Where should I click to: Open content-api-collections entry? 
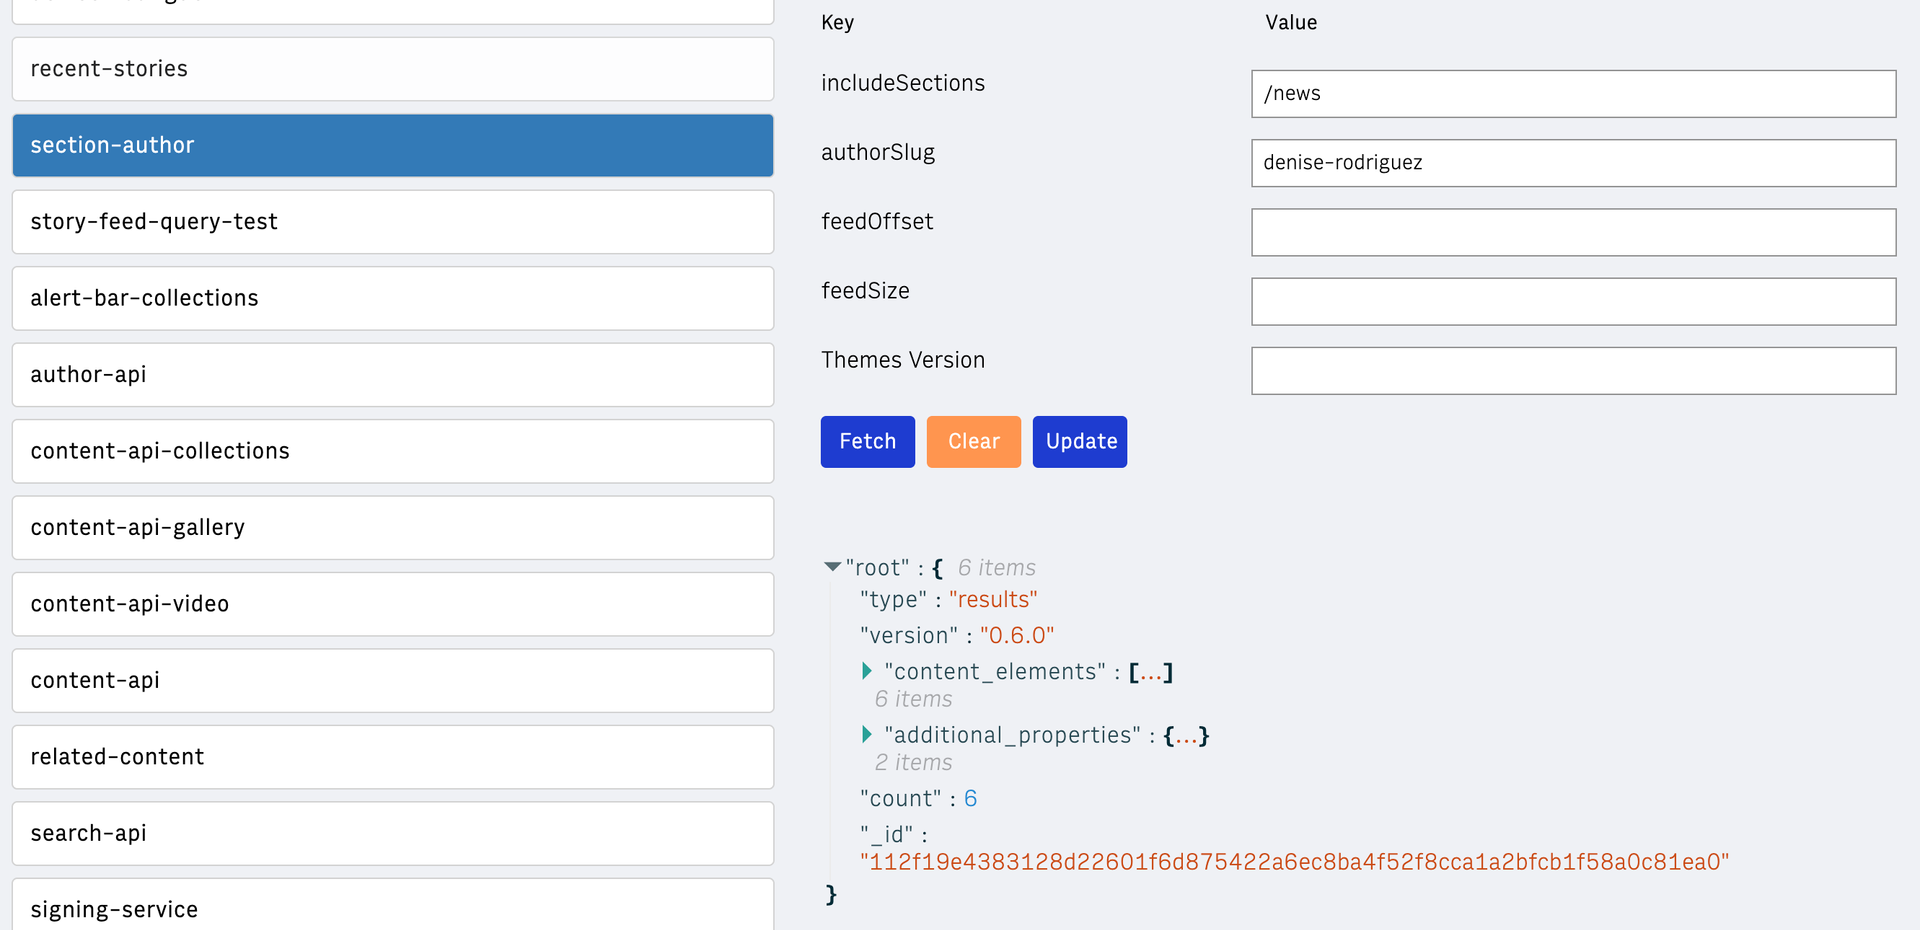[393, 451]
